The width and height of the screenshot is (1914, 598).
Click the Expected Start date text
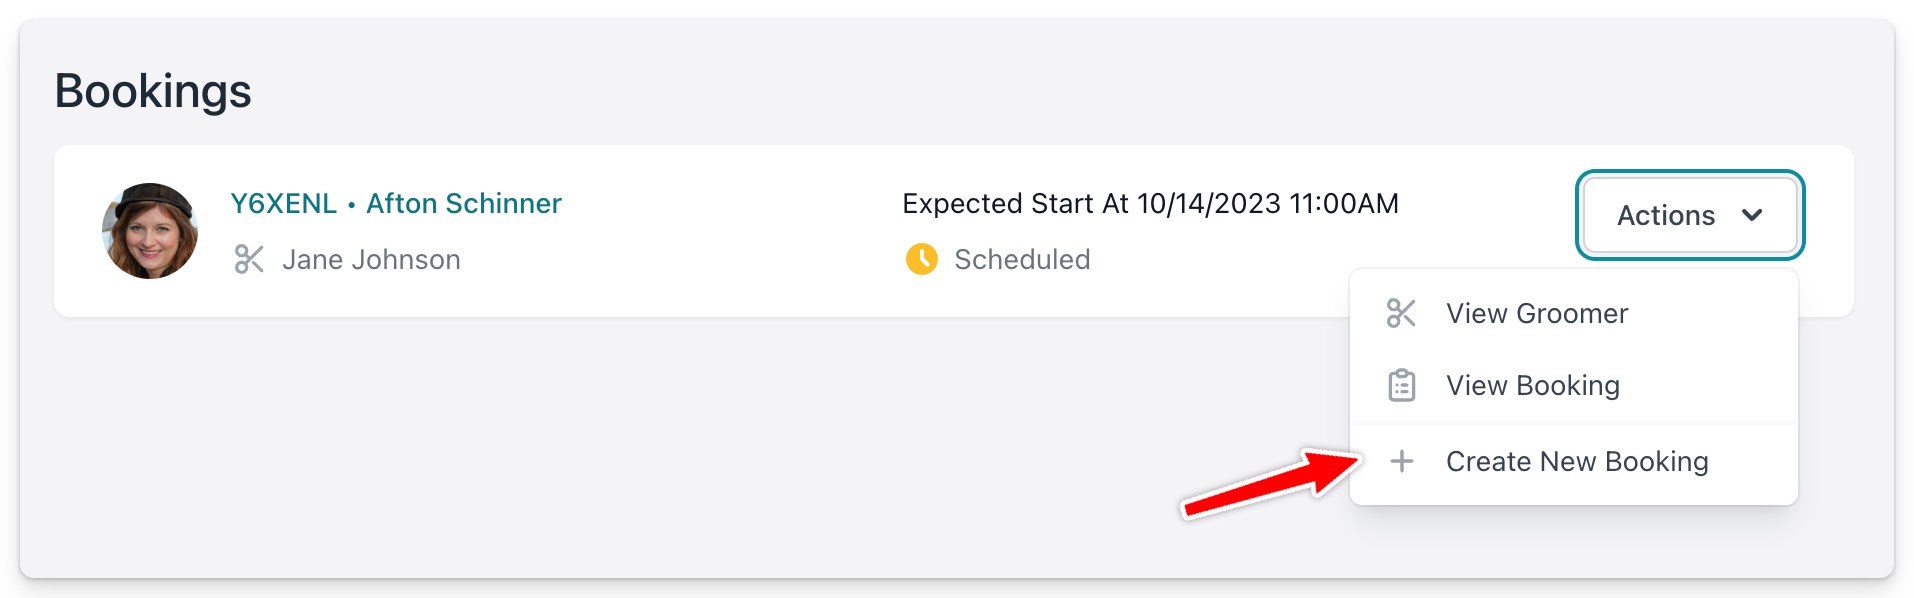point(1150,203)
